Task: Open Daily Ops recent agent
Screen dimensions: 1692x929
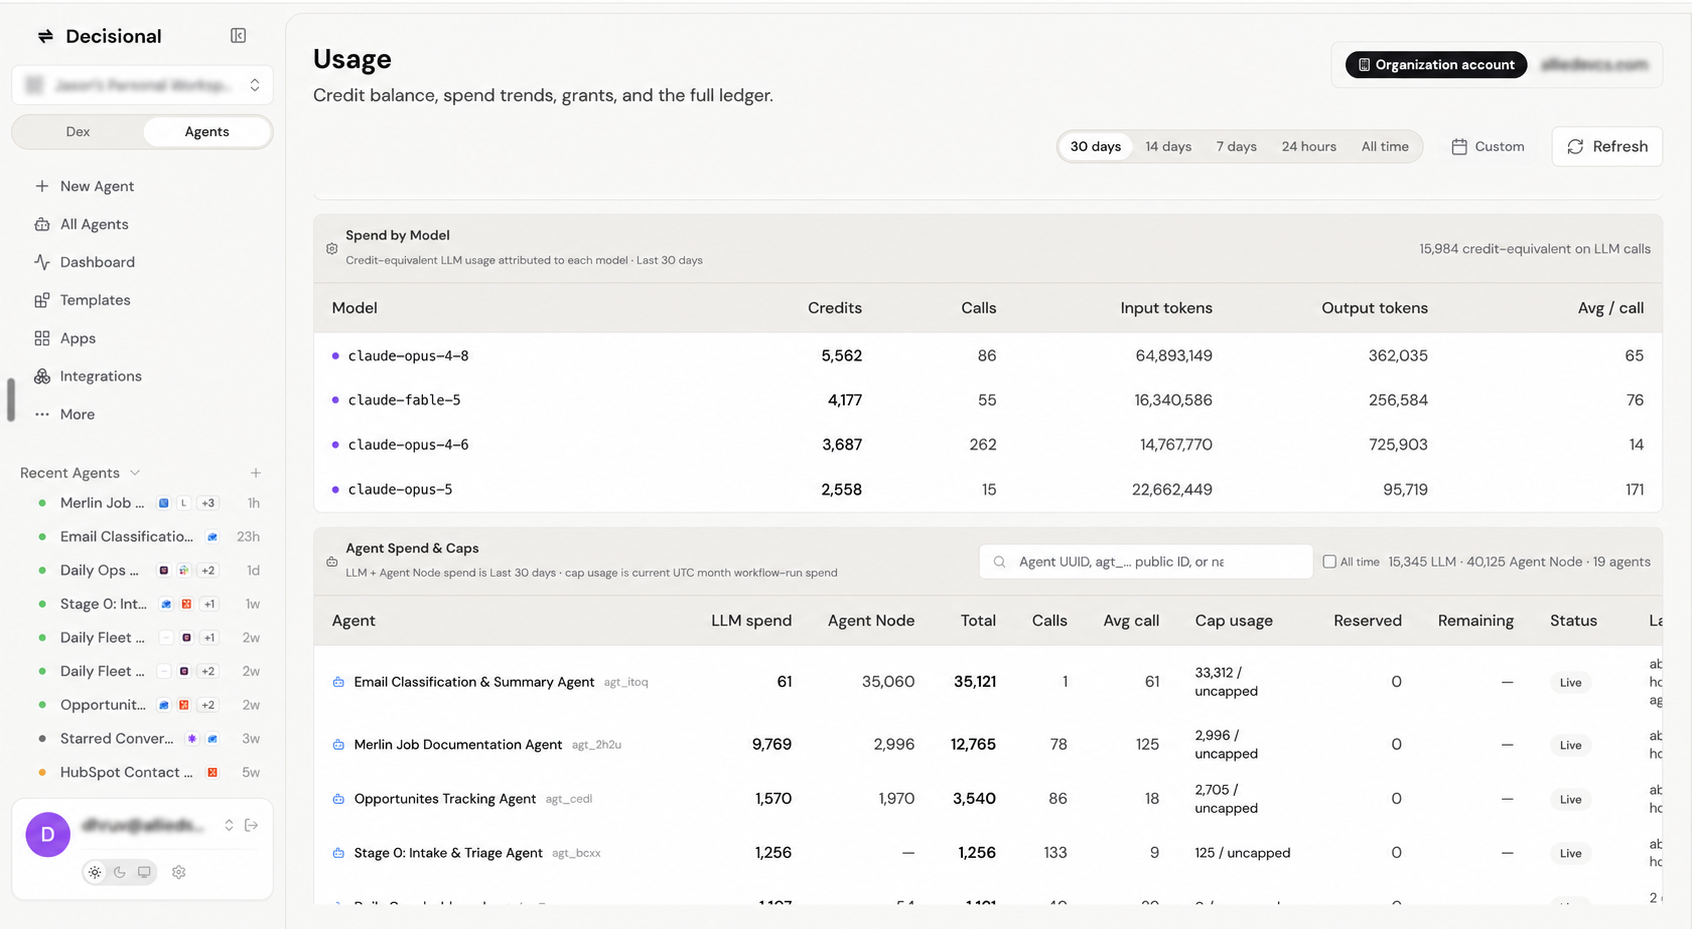Action: coord(99,570)
